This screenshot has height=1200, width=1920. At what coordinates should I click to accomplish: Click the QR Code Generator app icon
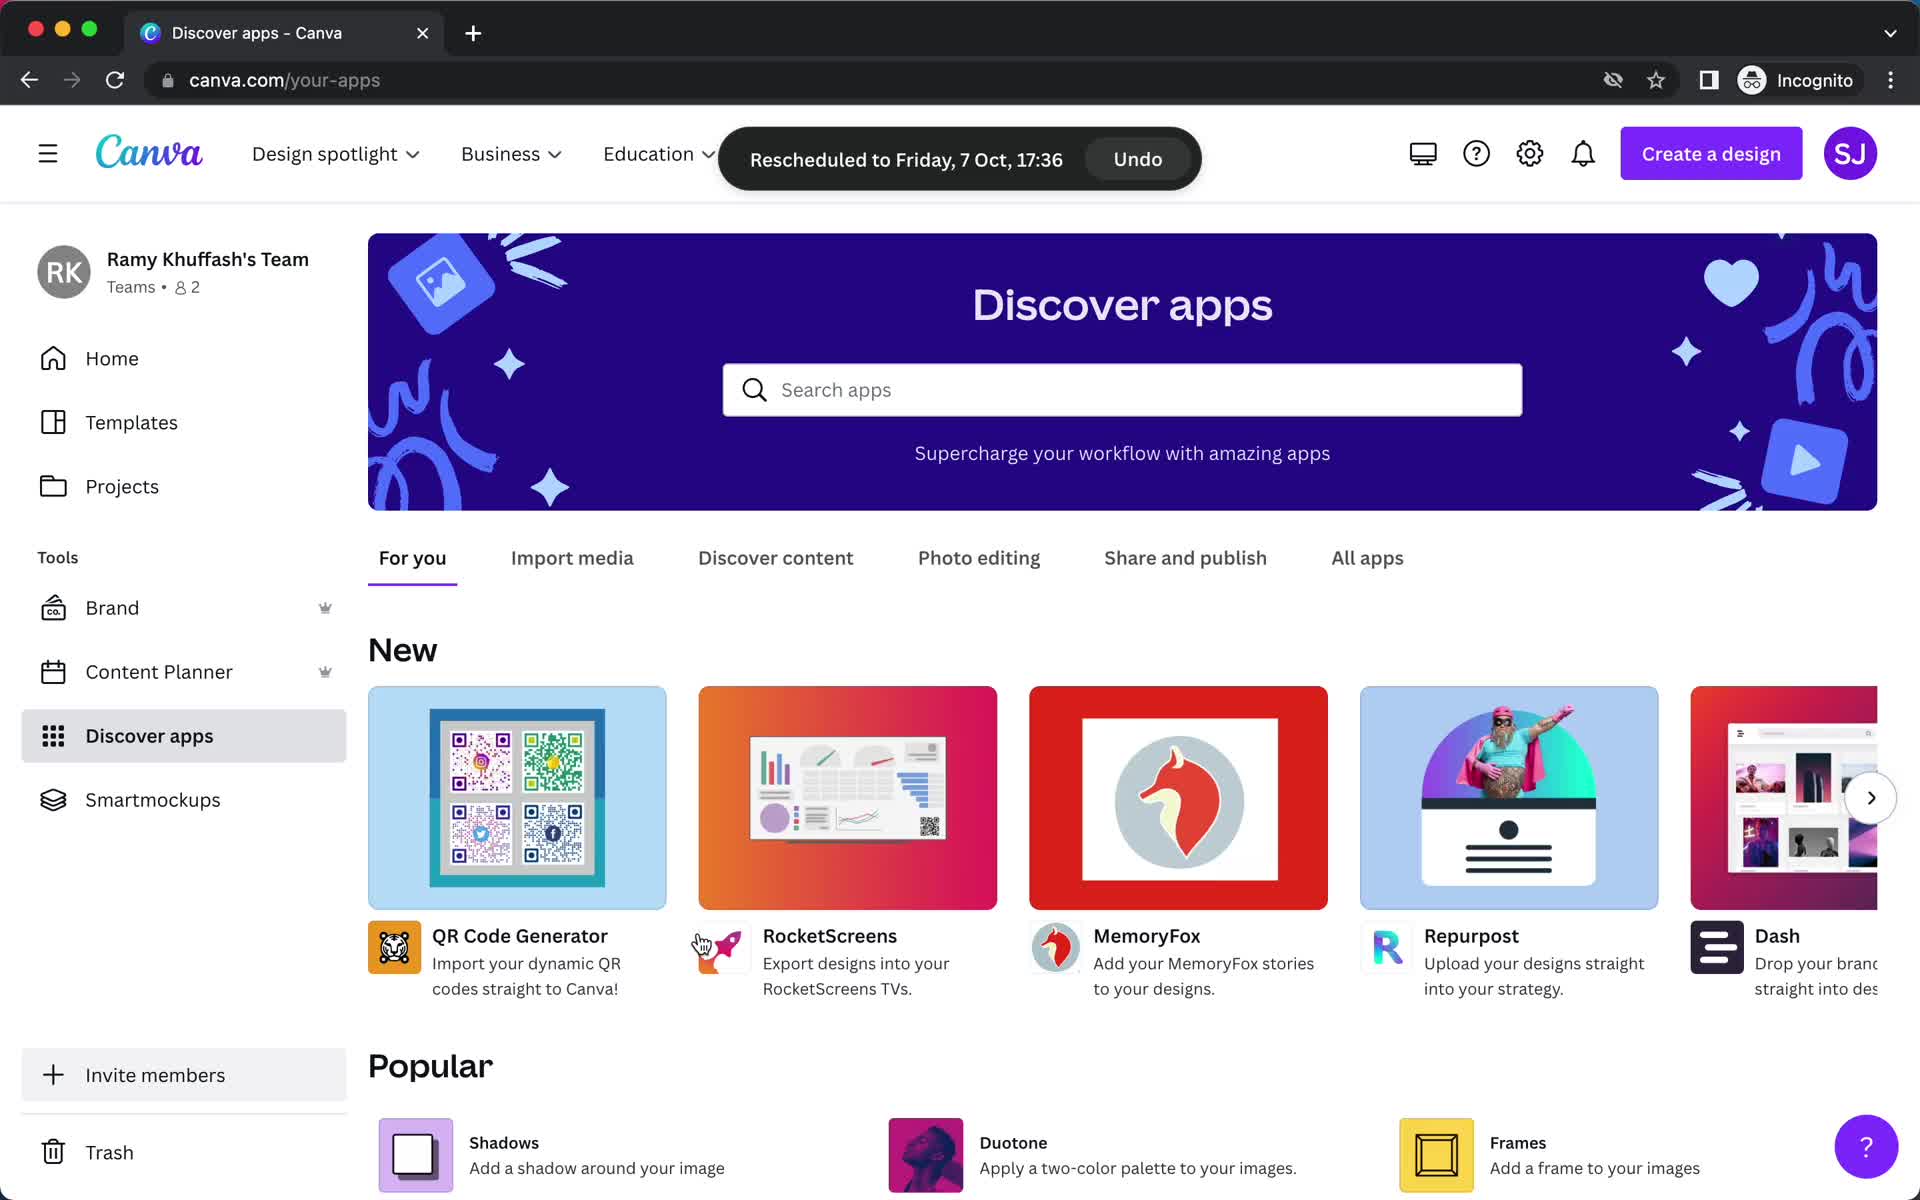click(394, 947)
